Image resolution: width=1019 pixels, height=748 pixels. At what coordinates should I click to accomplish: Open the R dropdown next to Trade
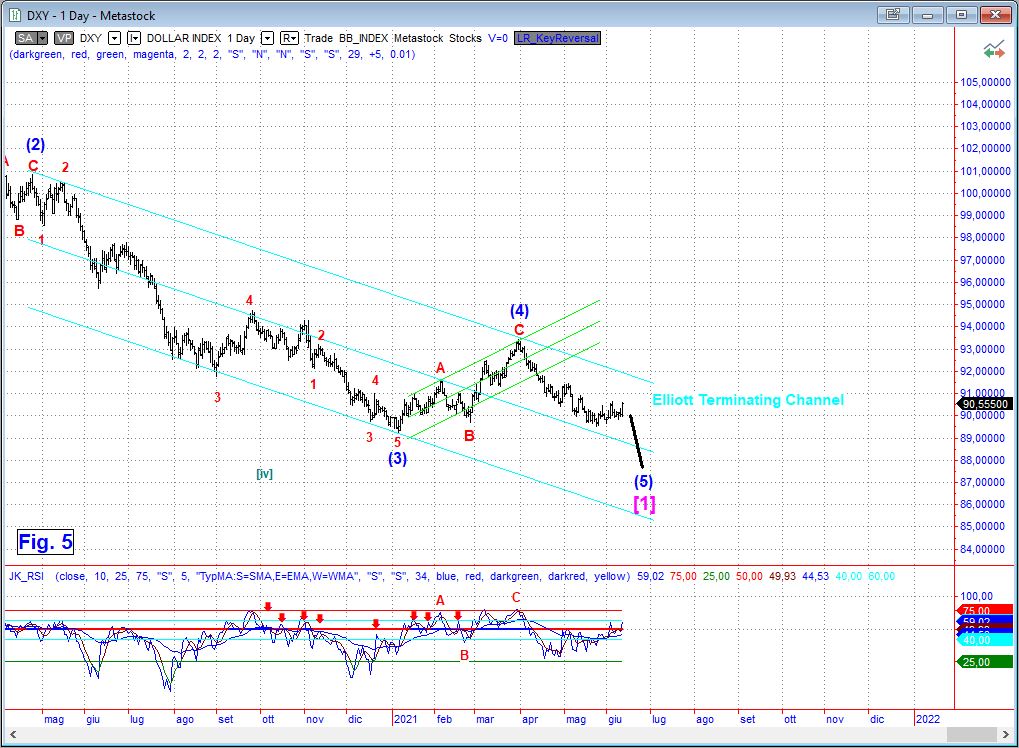pyautogui.click(x=290, y=37)
